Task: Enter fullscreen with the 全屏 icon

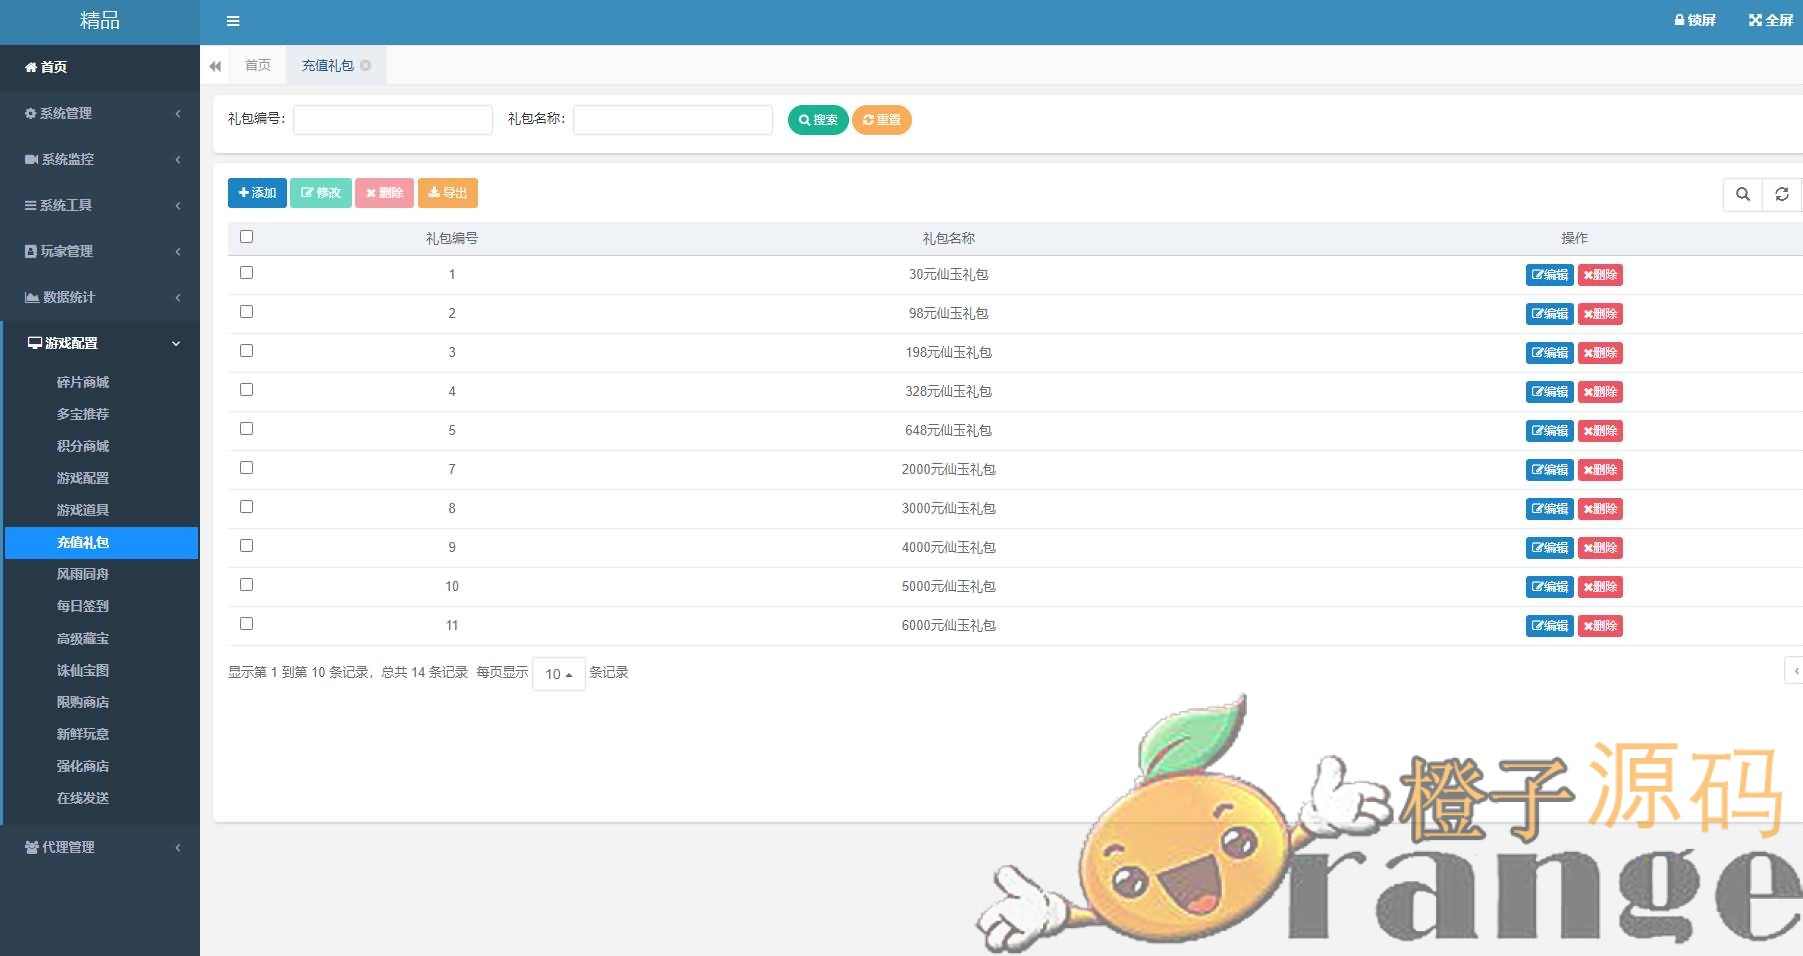Action: click(x=1755, y=20)
